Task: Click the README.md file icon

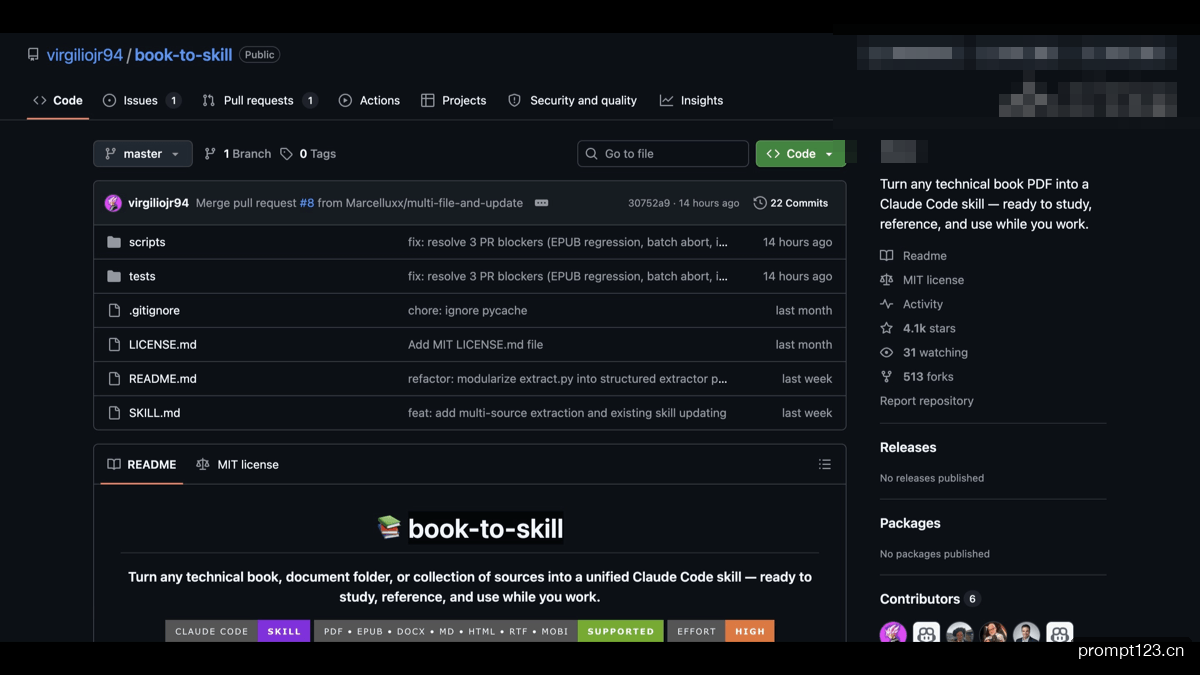Action: click(114, 378)
